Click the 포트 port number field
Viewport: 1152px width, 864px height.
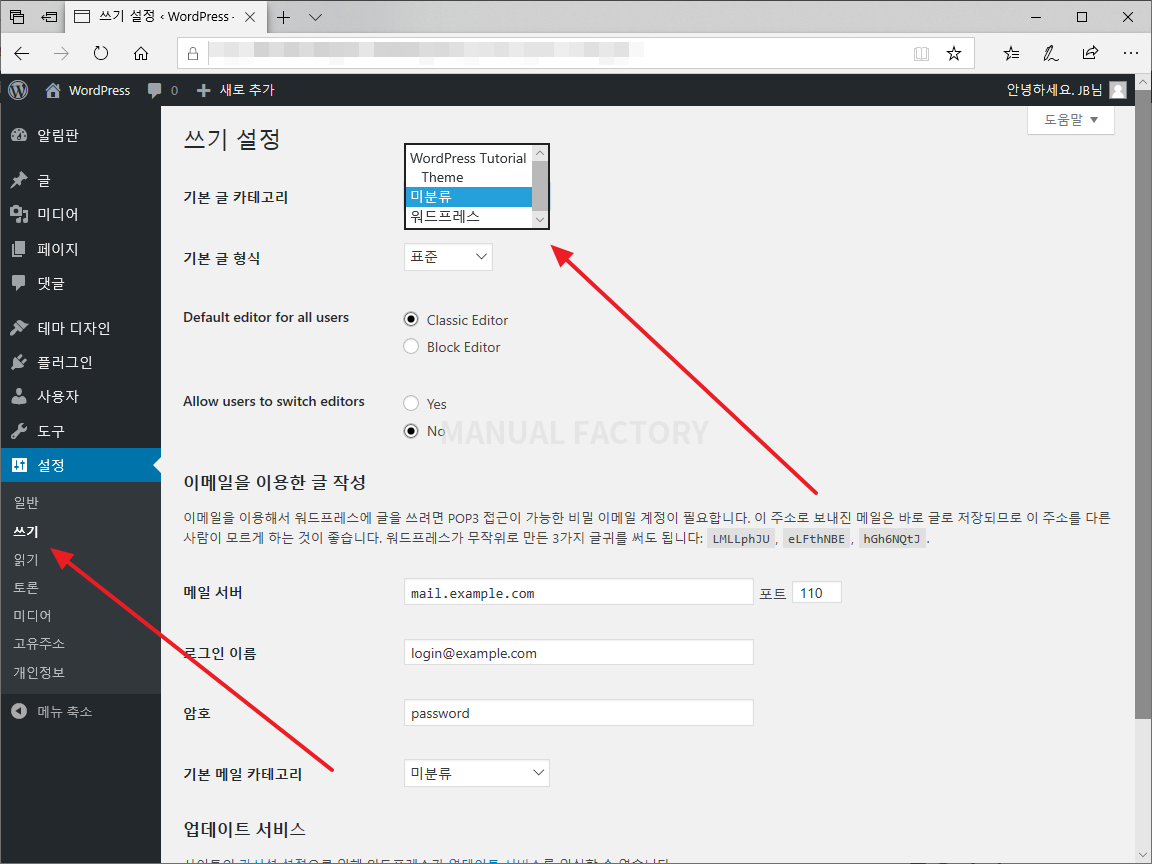pyautogui.click(x=816, y=592)
